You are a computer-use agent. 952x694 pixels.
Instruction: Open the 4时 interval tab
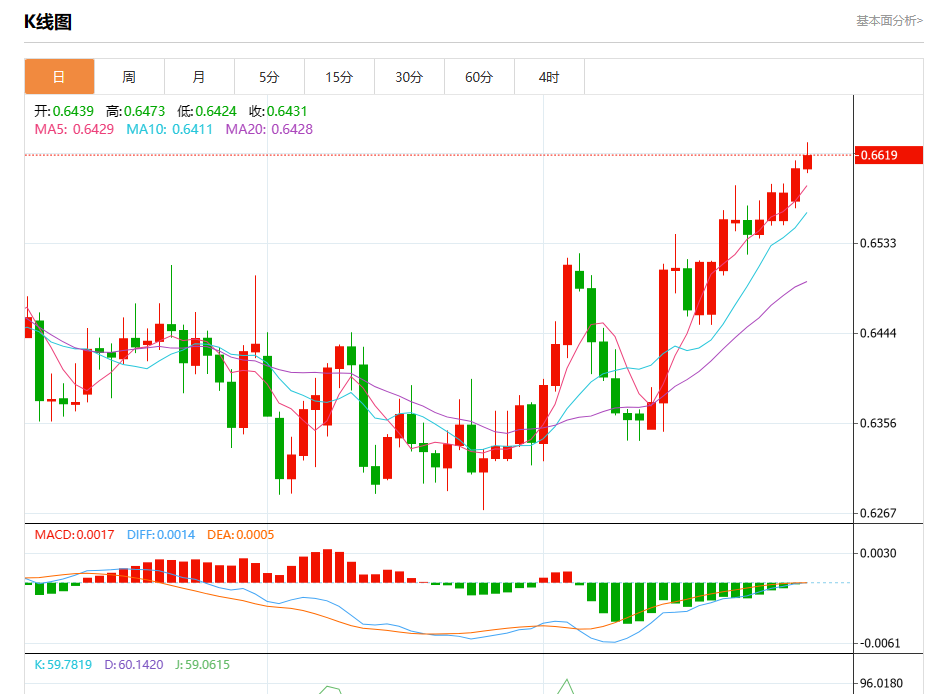point(549,77)
